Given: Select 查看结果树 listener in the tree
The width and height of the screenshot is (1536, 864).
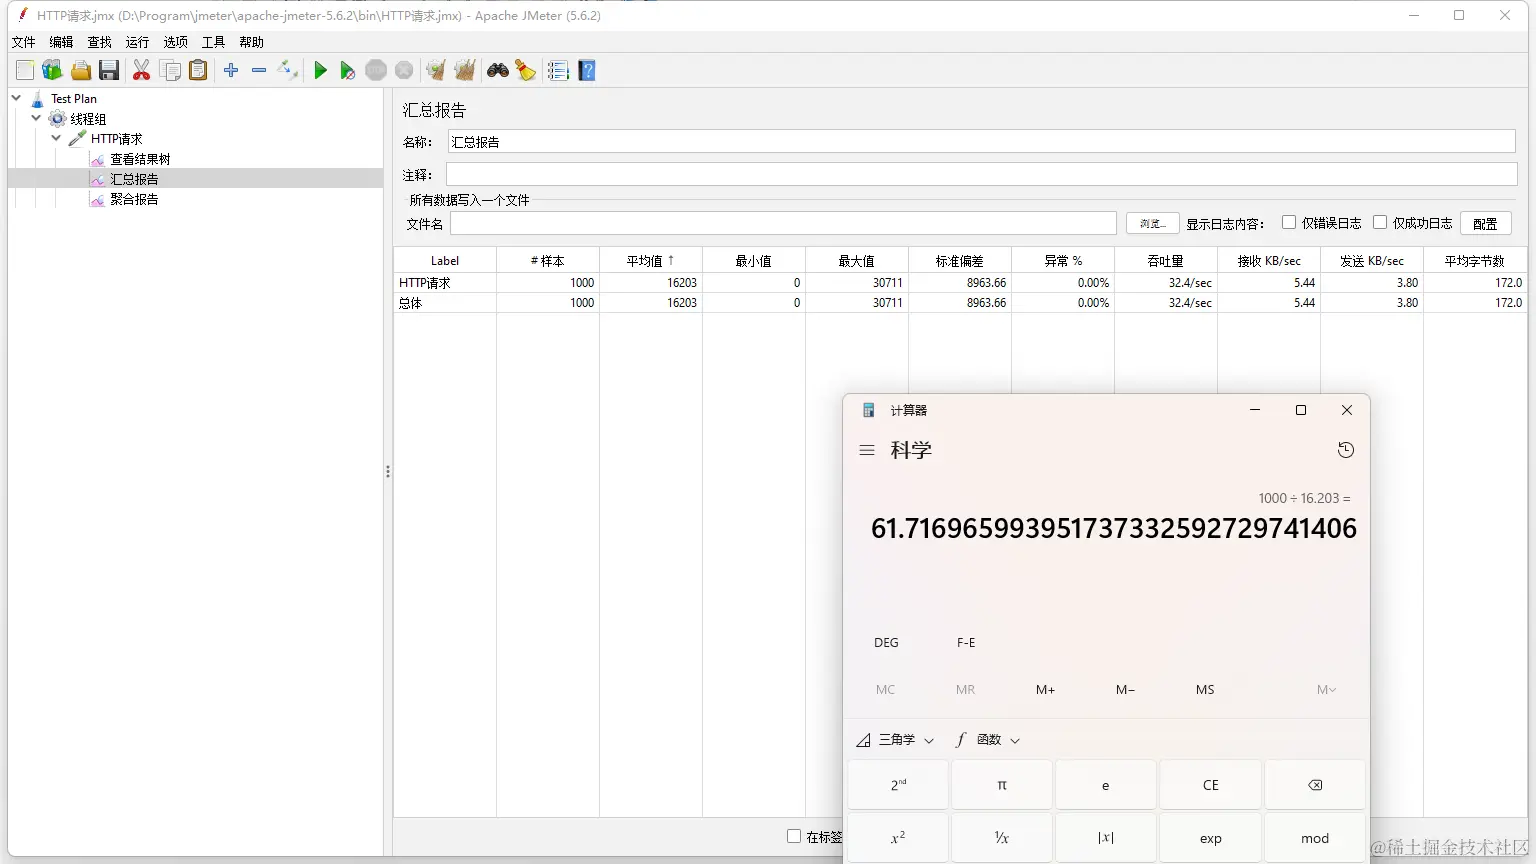Looking at the screenshot, I should pyautogui.click(x=140, y=159).
